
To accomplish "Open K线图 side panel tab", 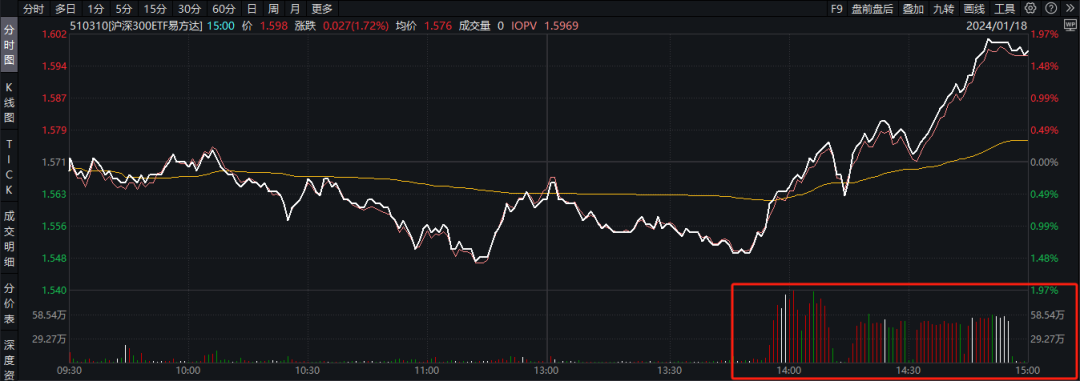I will 9,102.
